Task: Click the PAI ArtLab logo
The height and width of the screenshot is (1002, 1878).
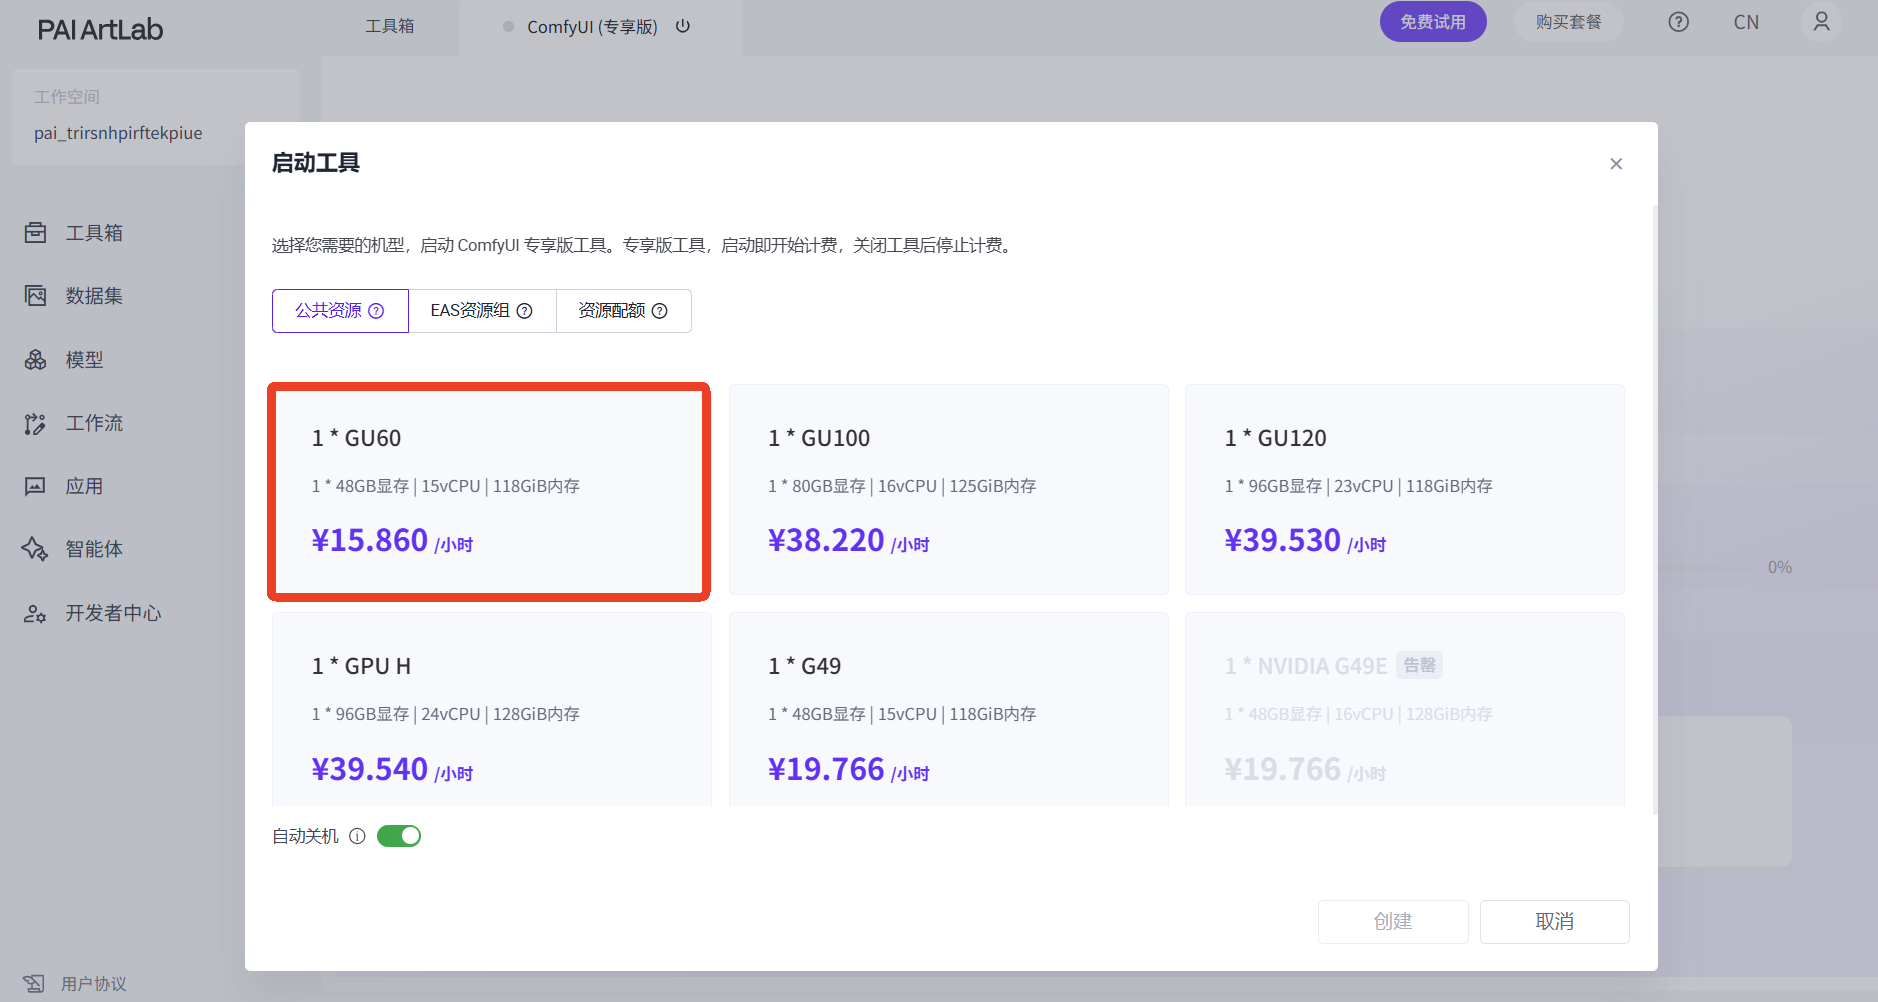Action: point(100,30)
